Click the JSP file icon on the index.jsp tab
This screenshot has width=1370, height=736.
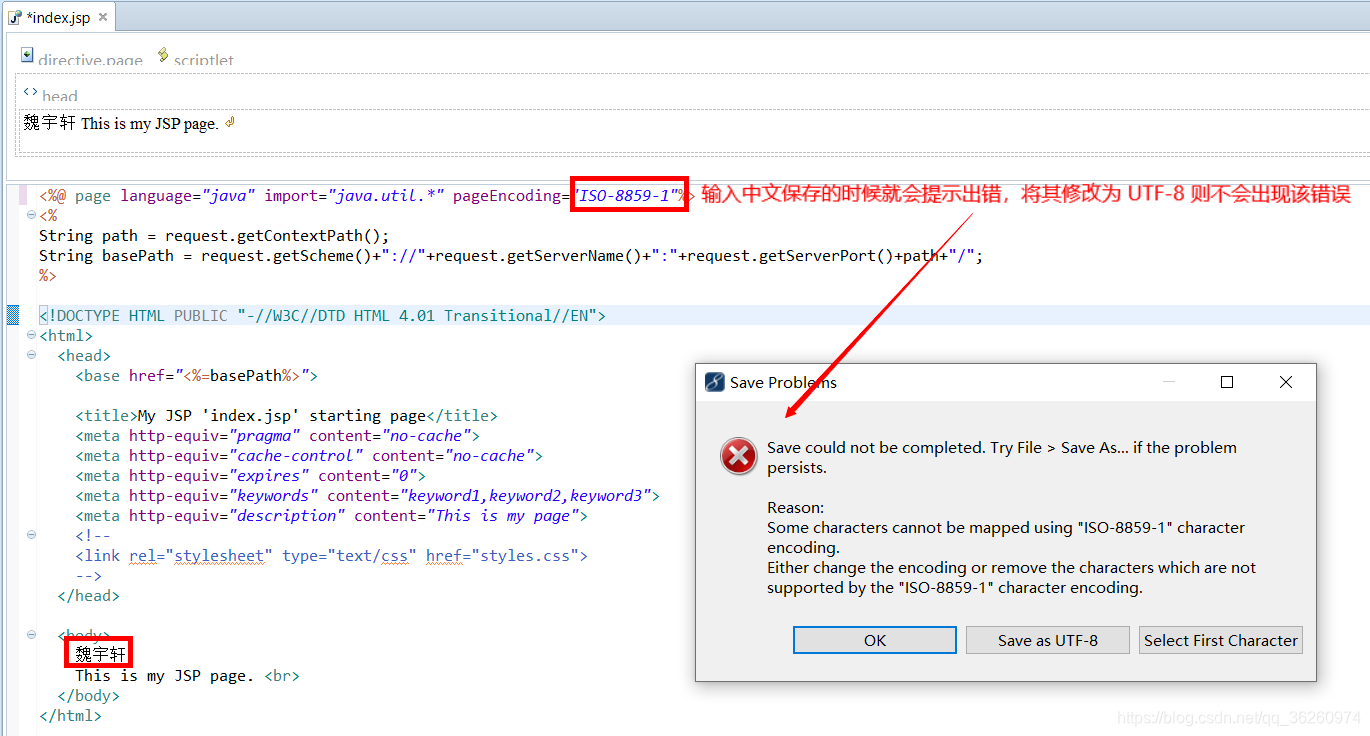pyautogui.click(x=13, y=16)
